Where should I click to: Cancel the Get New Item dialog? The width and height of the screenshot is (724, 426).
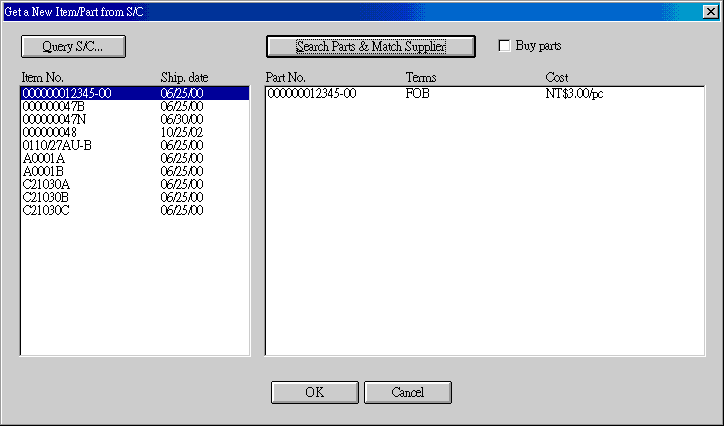click(407, 392)
